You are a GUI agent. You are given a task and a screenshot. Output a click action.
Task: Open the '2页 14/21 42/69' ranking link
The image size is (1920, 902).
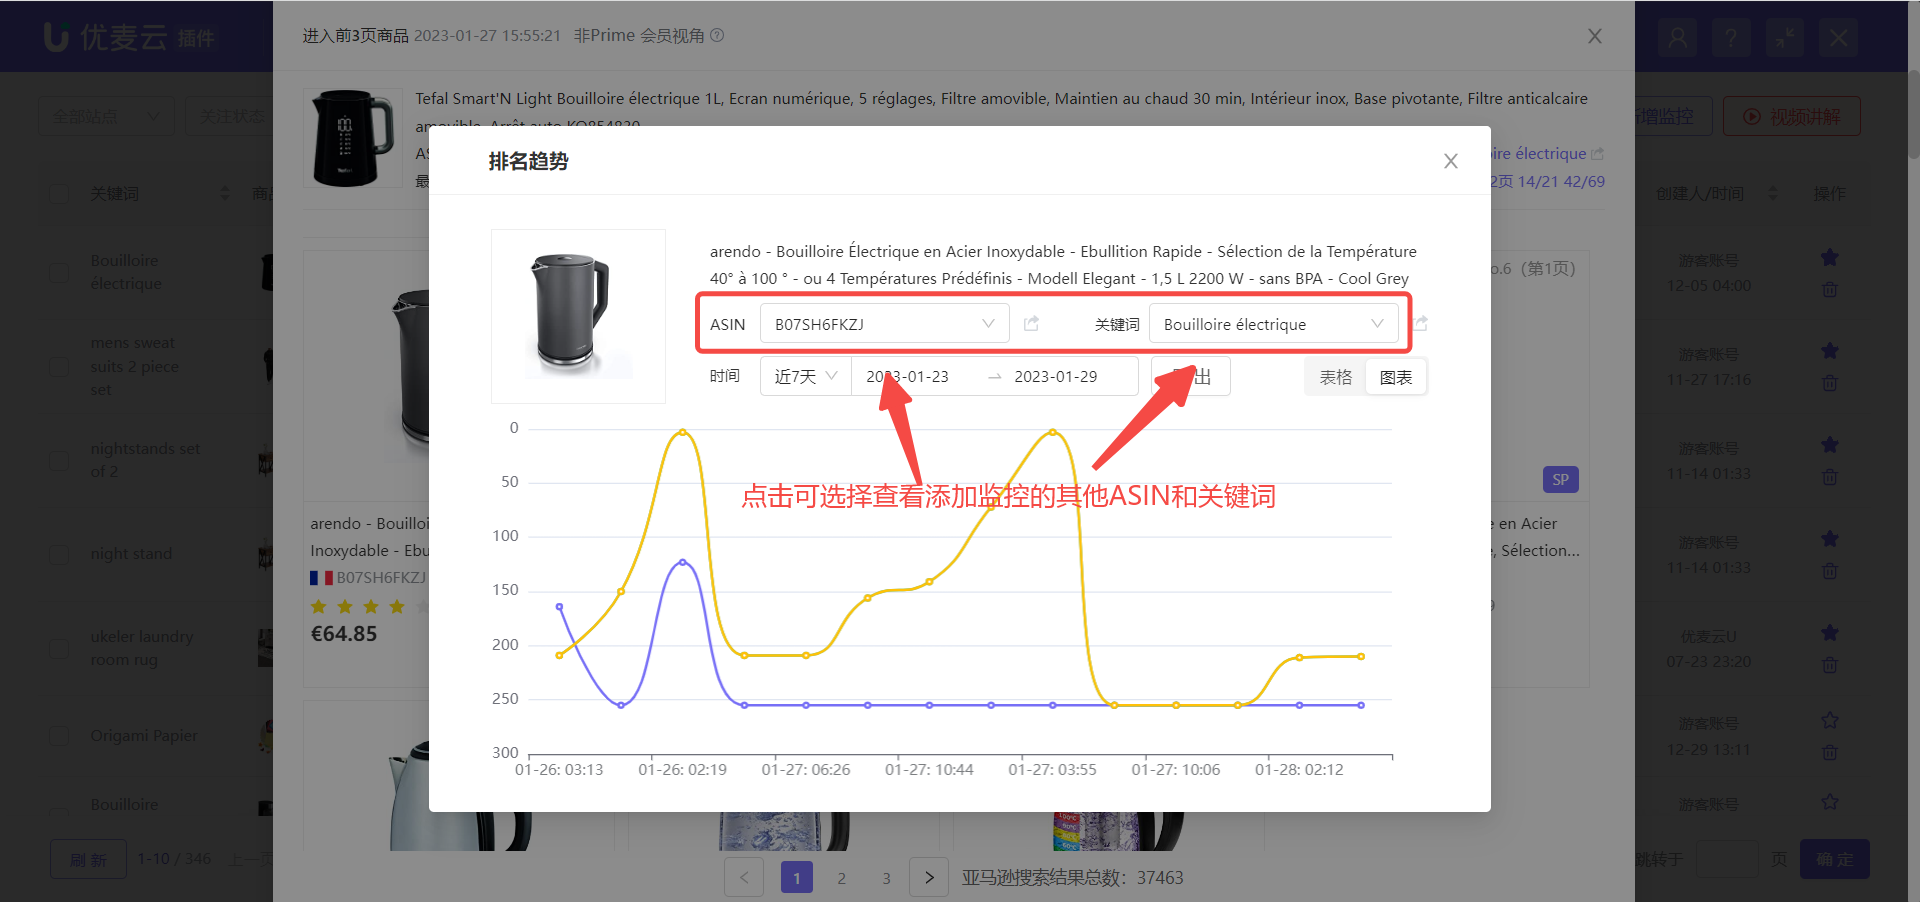click(x=1548, y=182)
